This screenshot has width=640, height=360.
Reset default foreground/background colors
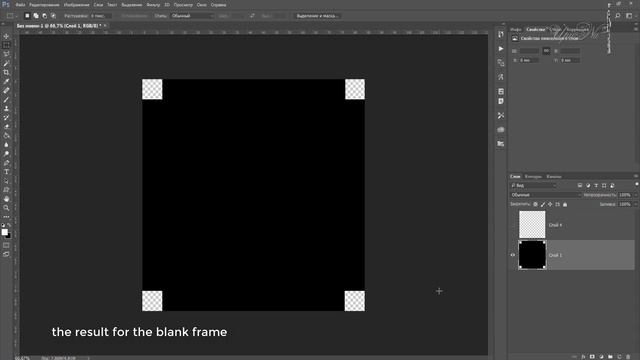click(x=3, y=225)
